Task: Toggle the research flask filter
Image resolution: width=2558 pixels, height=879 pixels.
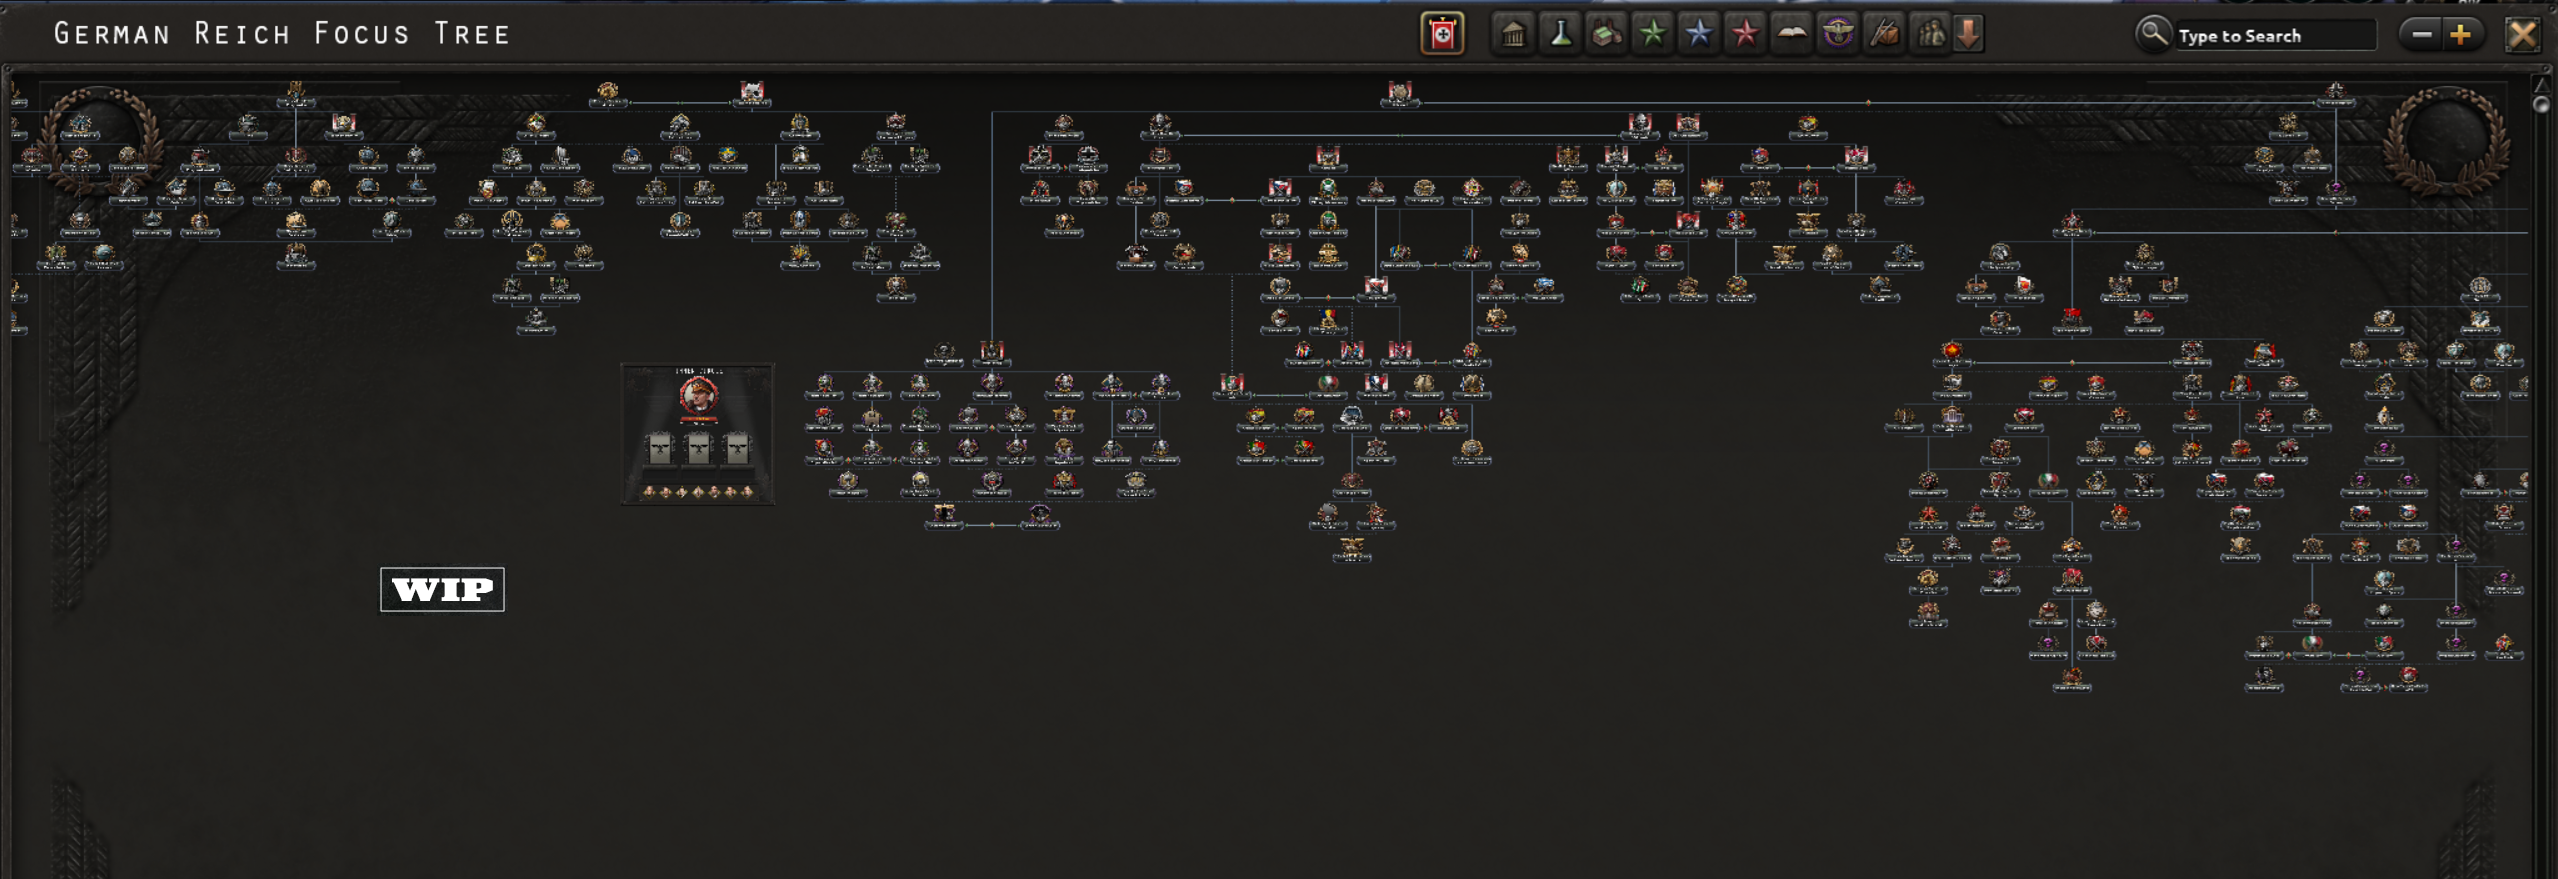Action: point(1559,35)
